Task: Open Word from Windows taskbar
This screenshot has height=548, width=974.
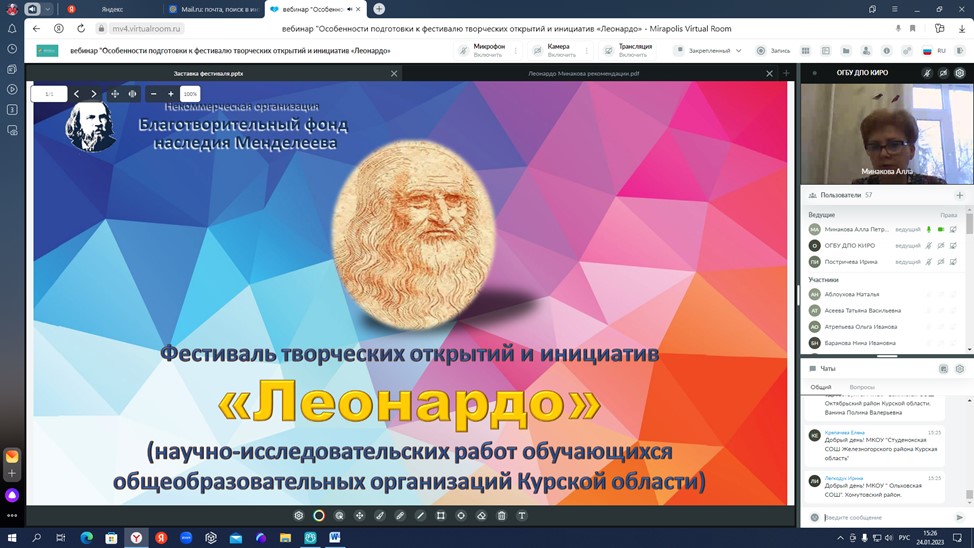Action: coord(335,537)
